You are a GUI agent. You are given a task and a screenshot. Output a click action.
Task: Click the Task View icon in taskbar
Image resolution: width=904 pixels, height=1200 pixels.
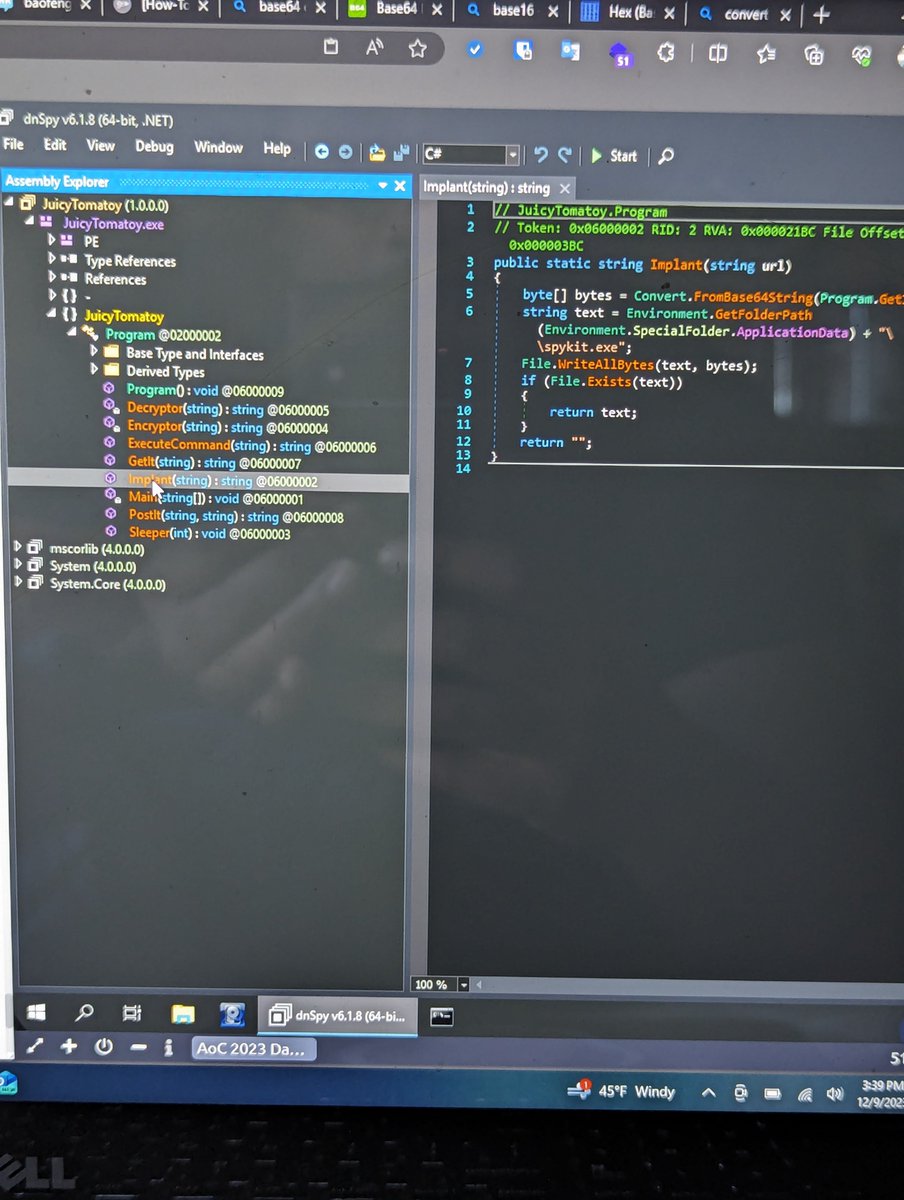131,1015
